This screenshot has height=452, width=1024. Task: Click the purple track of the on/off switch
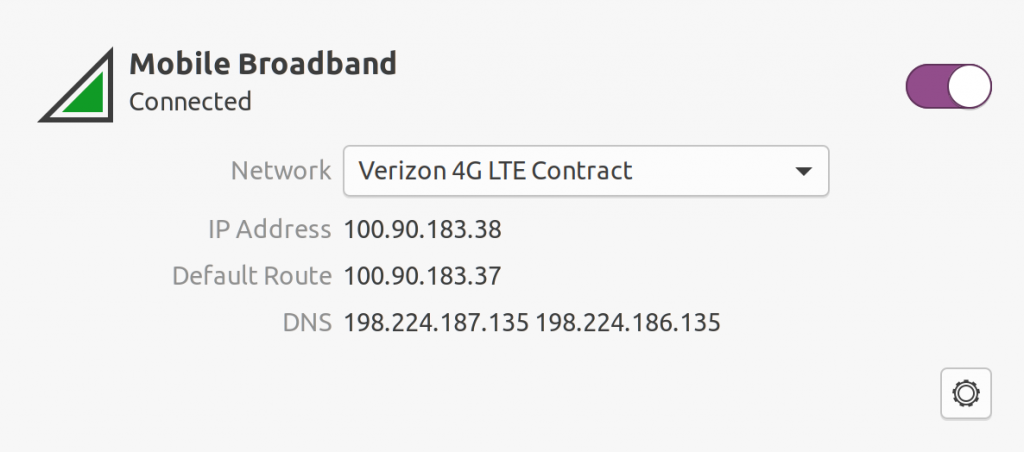click(925, 87)
